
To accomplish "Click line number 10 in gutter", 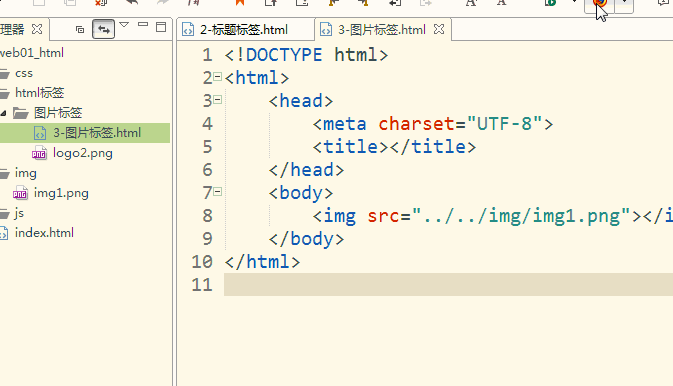I will pyautogui.click(x=202, y=262).
